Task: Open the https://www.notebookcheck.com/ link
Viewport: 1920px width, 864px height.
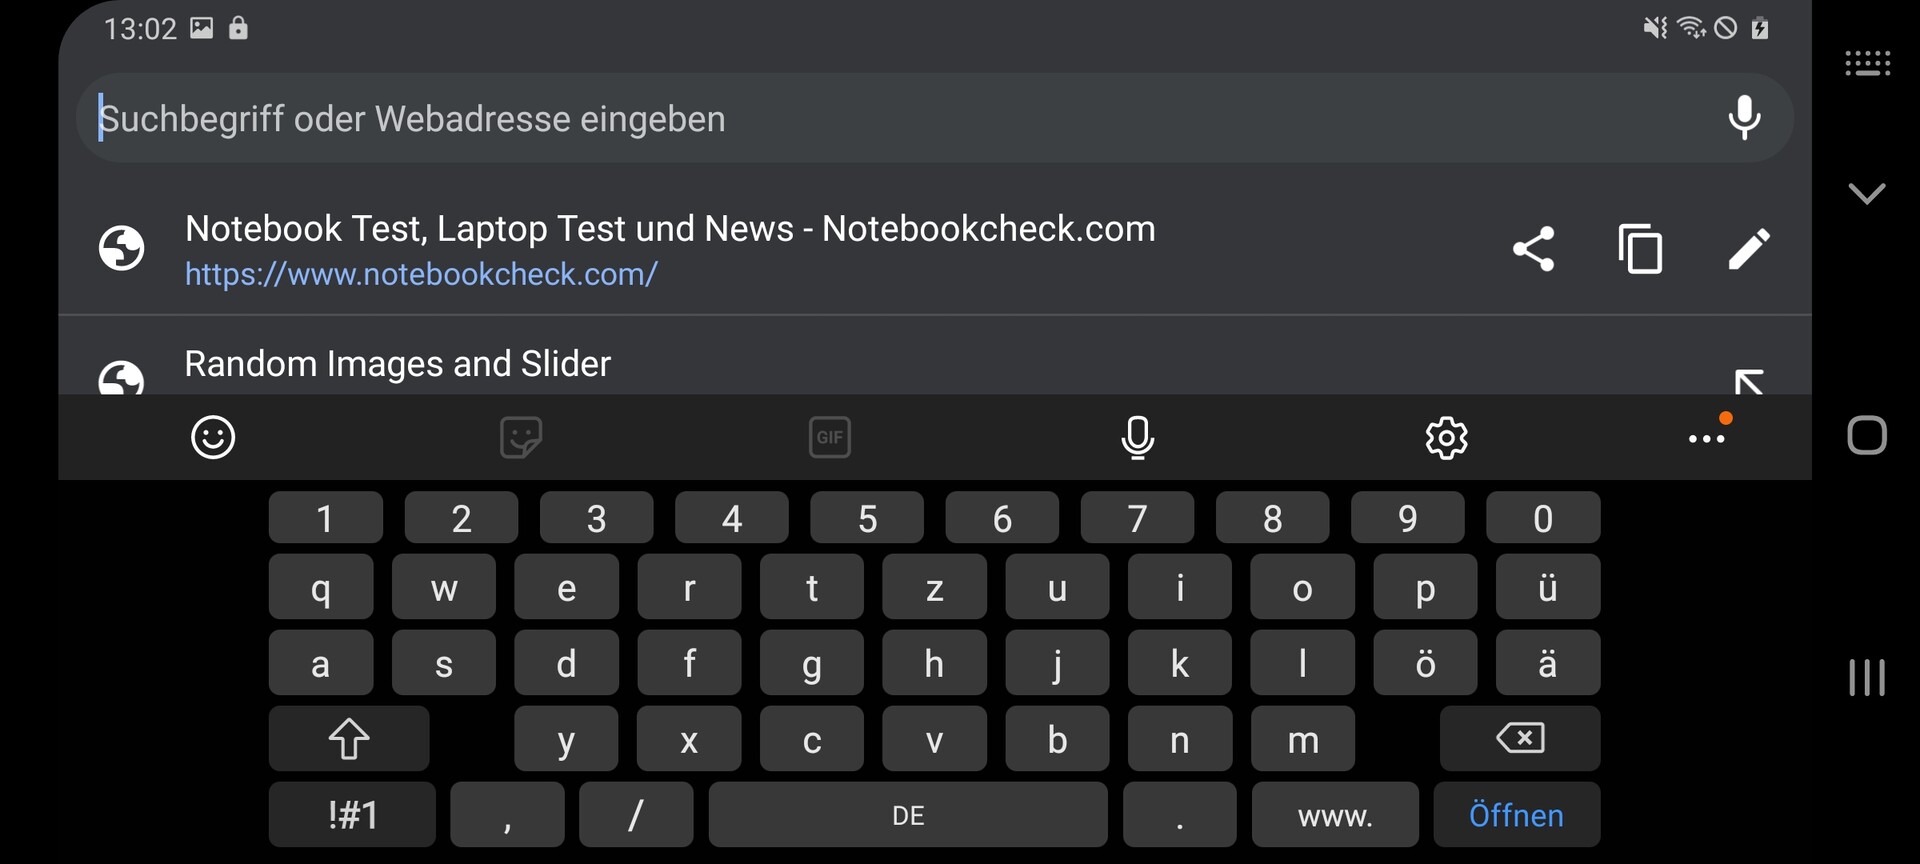Action: click(x=421, y=274)
